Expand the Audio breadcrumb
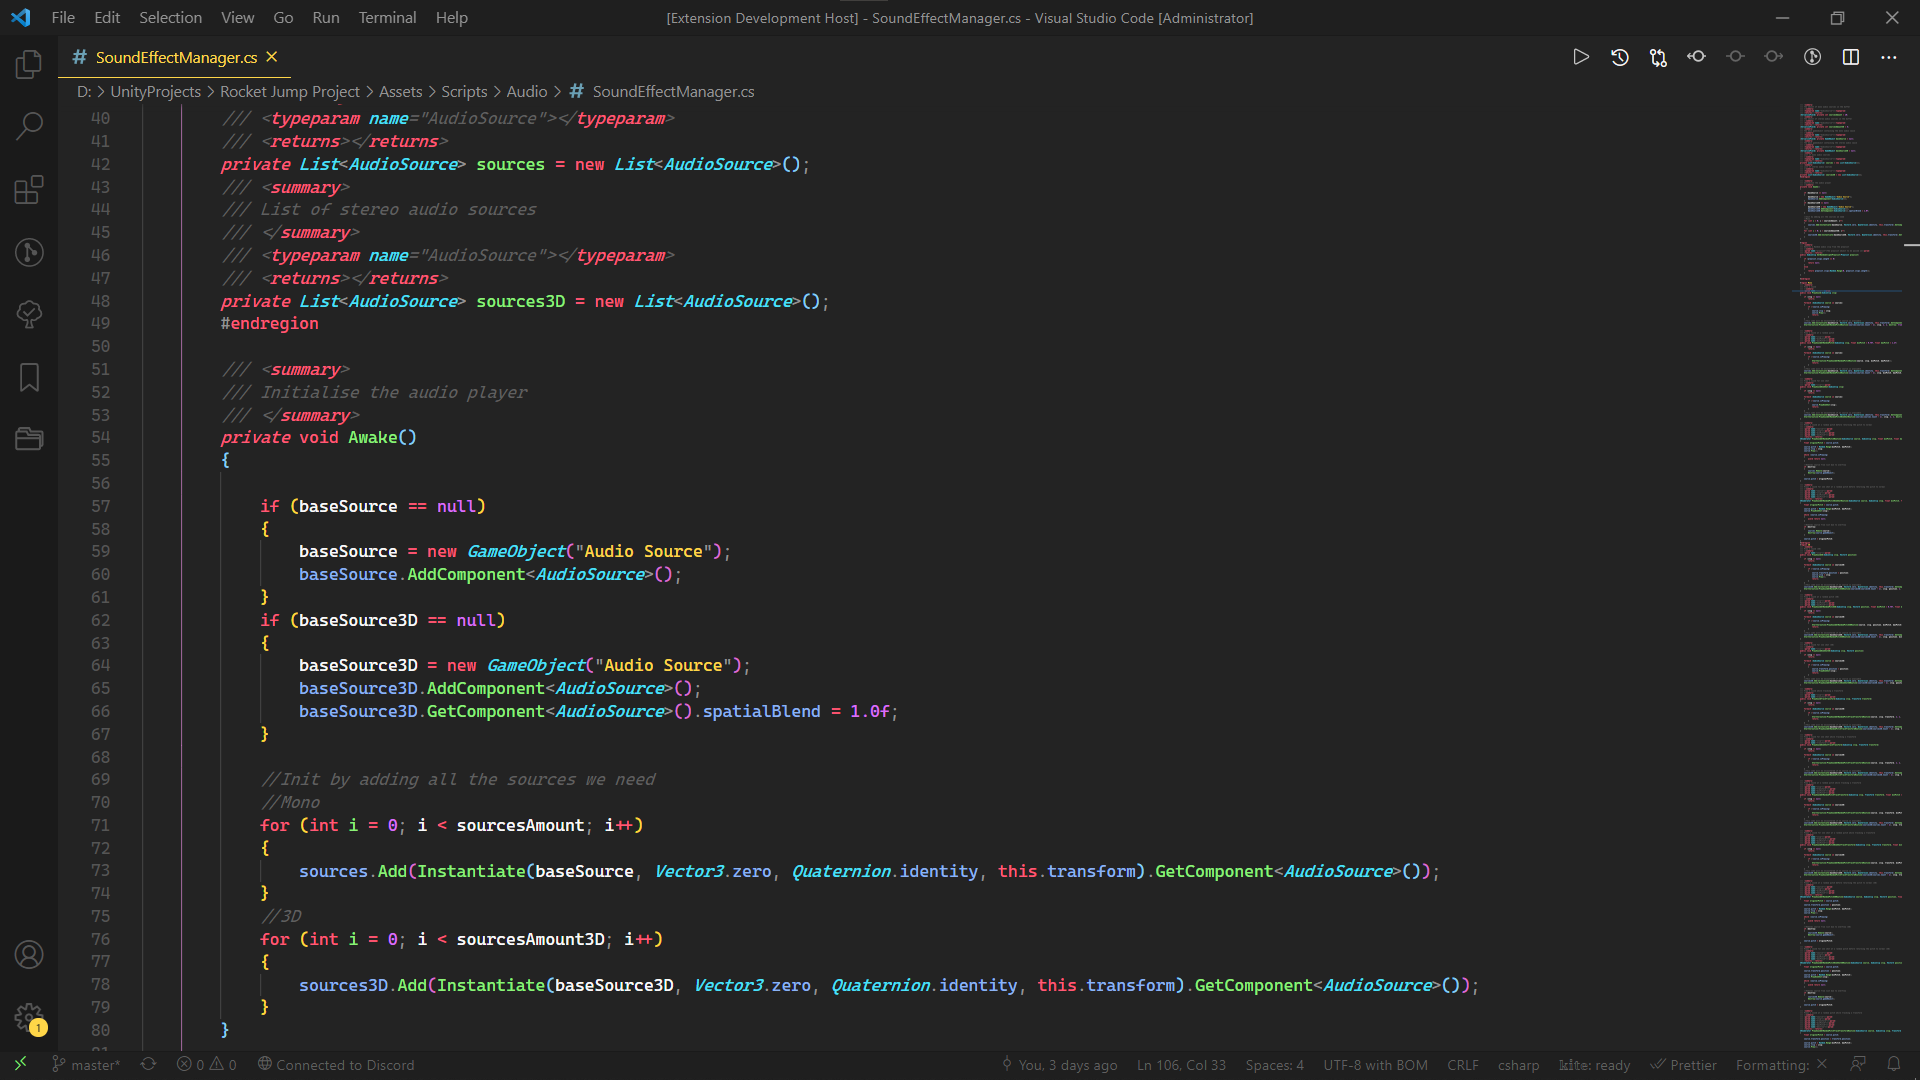The image size is (1920, 1080). [x=526, y=91]
